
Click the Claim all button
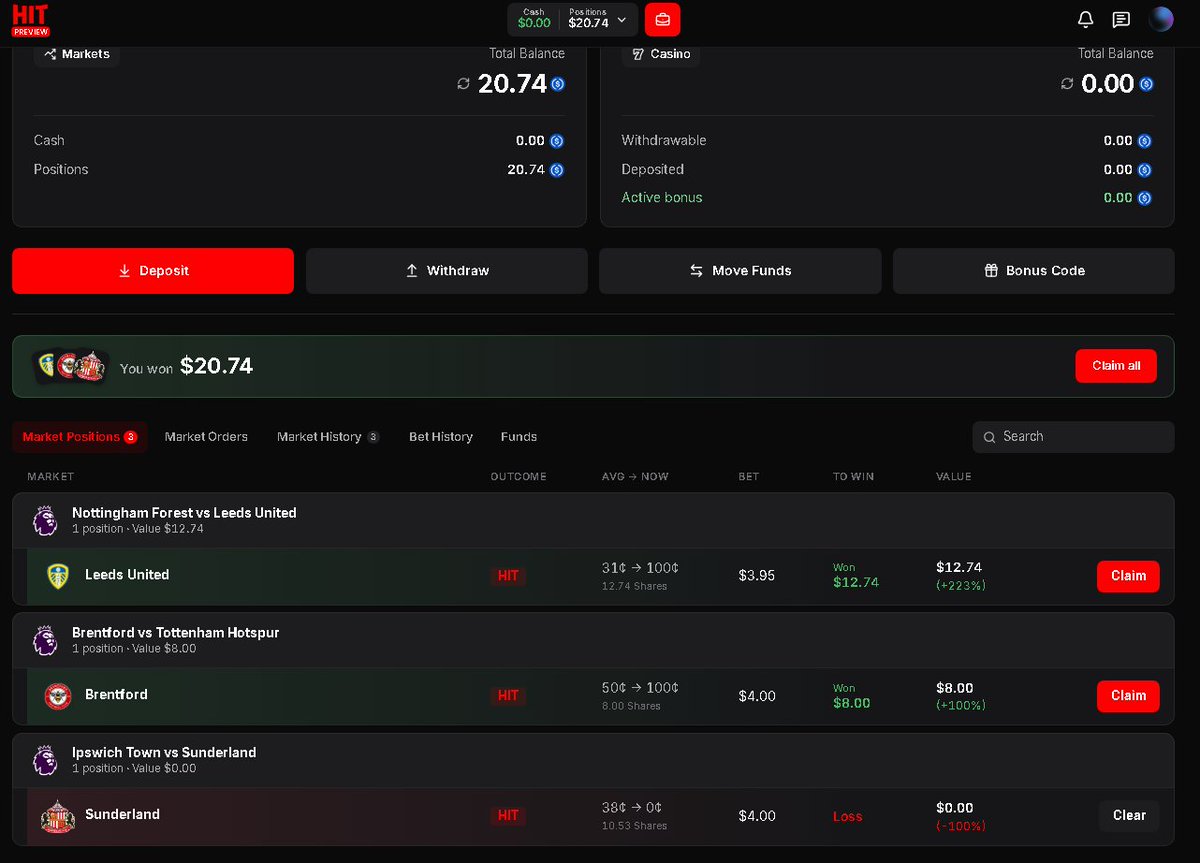[x=1116, y=366]
